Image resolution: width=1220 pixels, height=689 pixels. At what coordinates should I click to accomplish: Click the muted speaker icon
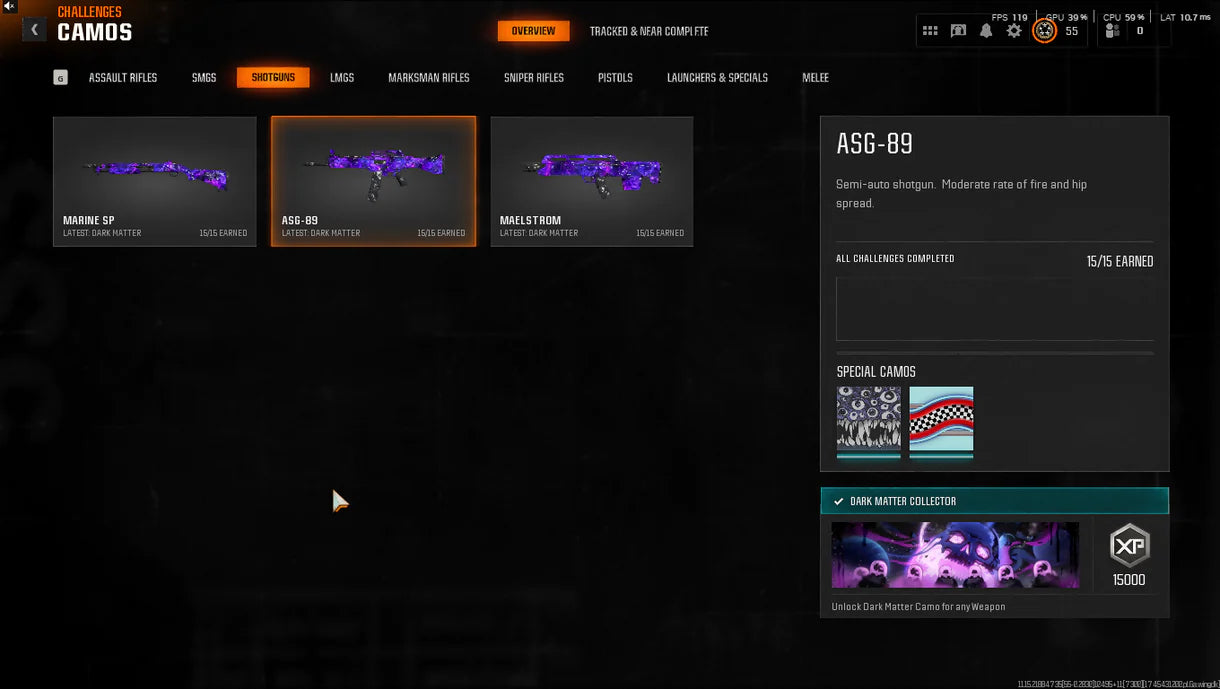[x=10, y=7]
